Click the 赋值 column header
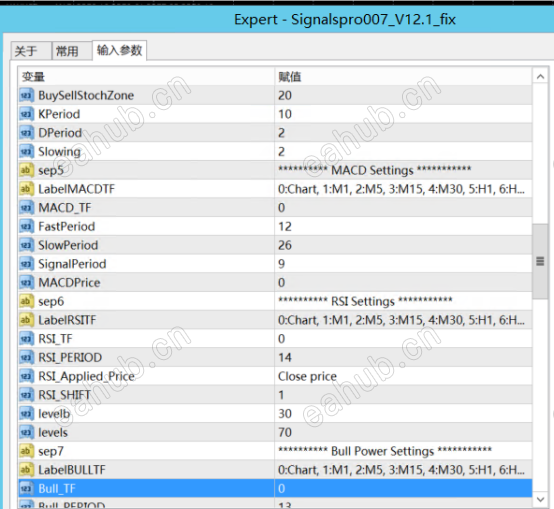The height and width of the screenshot is (509, 554). coord(403,77)
